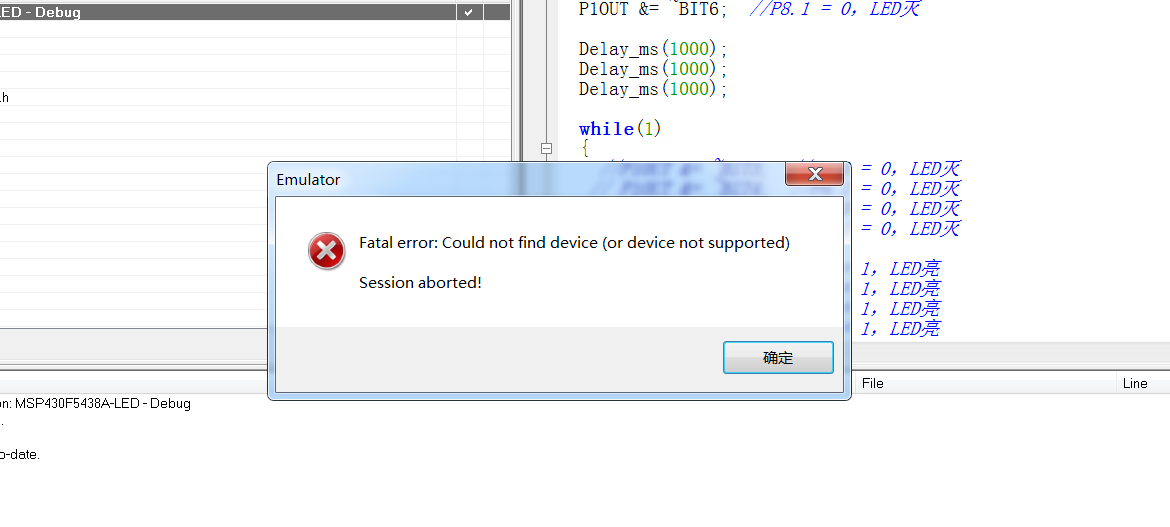This screenshot has height=527, width=1170.
Task: Select the LED - Debug workspace row
Action: coord(228,12)
